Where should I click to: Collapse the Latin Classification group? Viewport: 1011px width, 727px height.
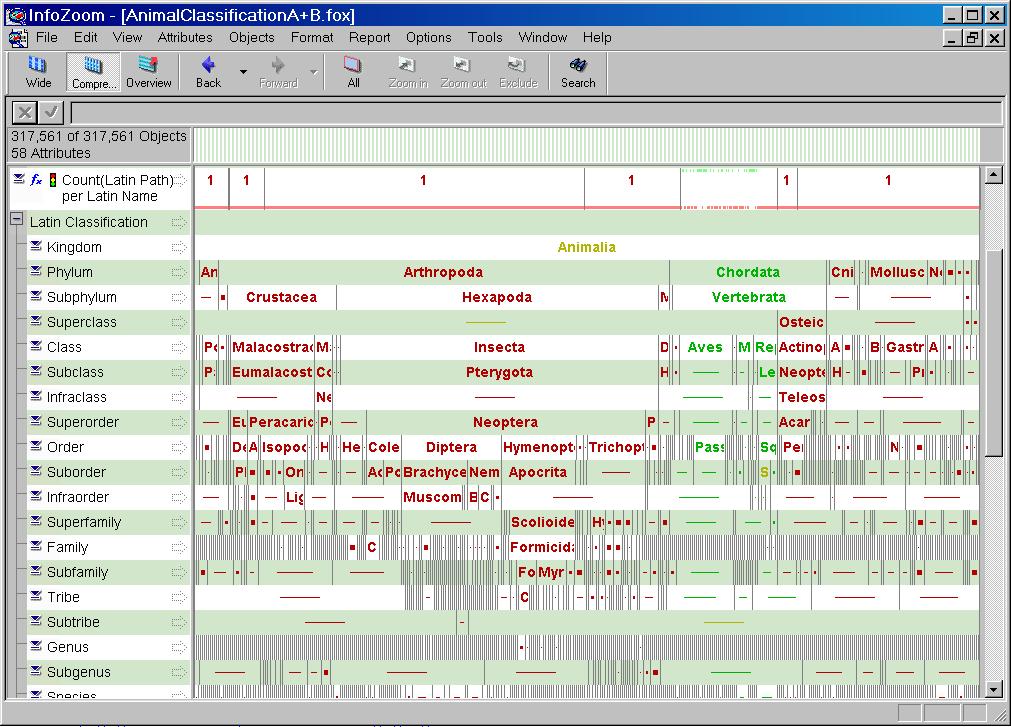pos(16,221)
